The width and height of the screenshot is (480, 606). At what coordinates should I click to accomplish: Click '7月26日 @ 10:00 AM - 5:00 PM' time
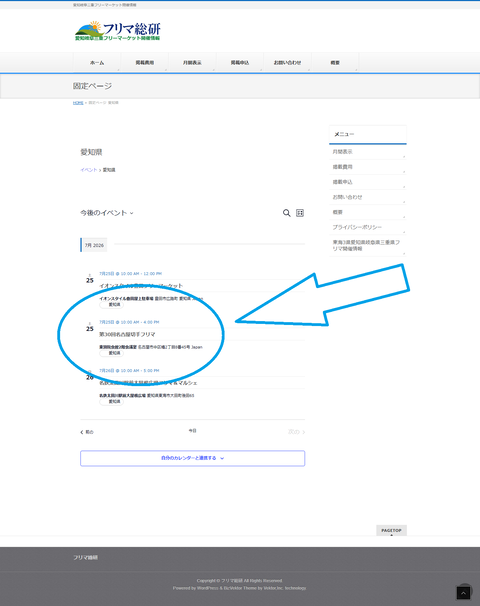[129, 371]
